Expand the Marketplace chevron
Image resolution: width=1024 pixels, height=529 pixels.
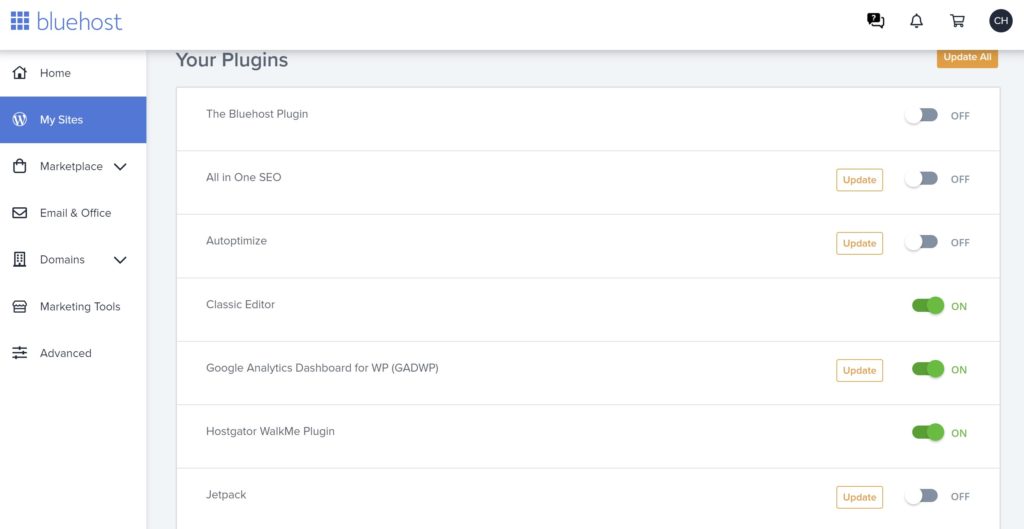(x=120, y=167)
